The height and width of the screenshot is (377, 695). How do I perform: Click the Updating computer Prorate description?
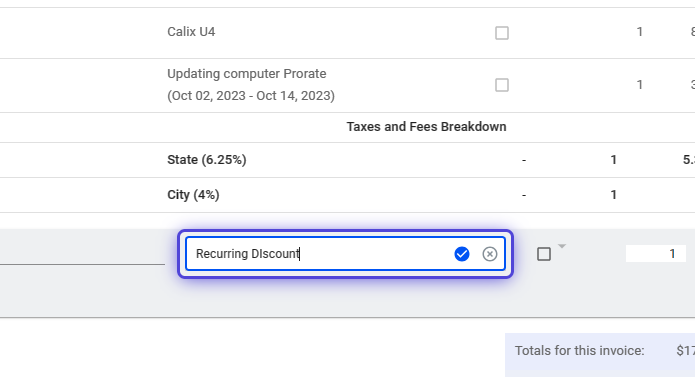[x=246, y=74]
